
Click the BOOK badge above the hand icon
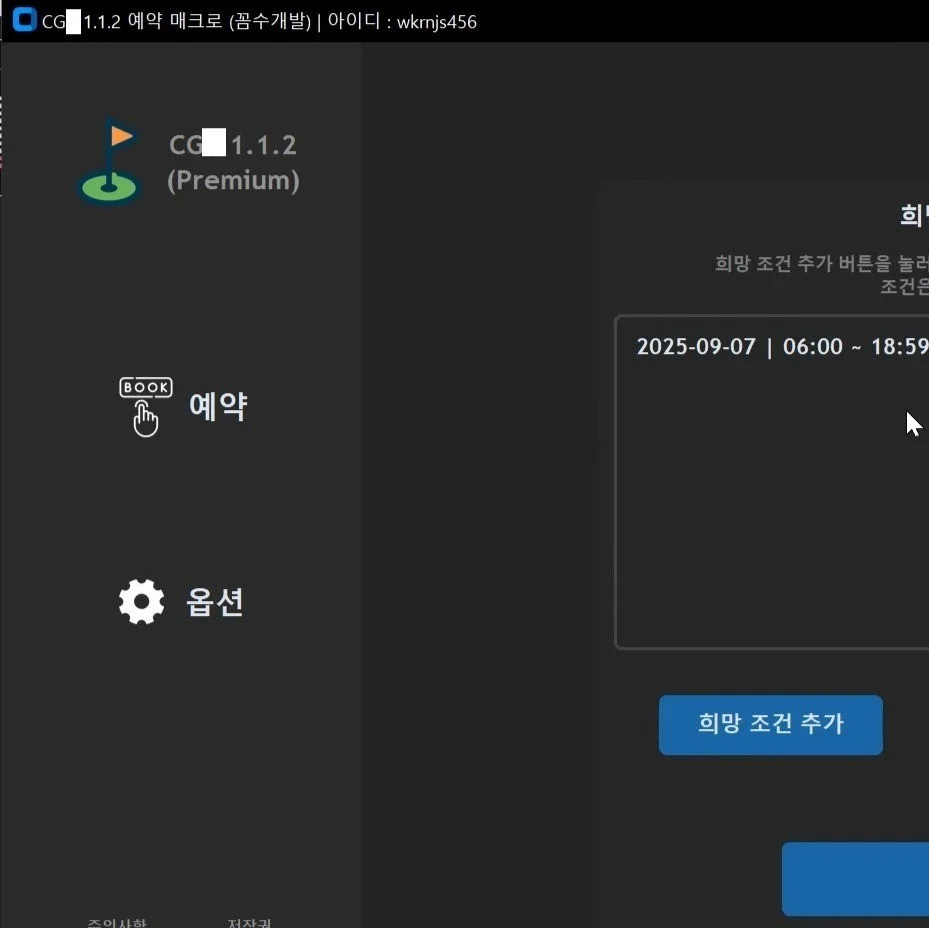pyautogui.click(x=146, y=387)
